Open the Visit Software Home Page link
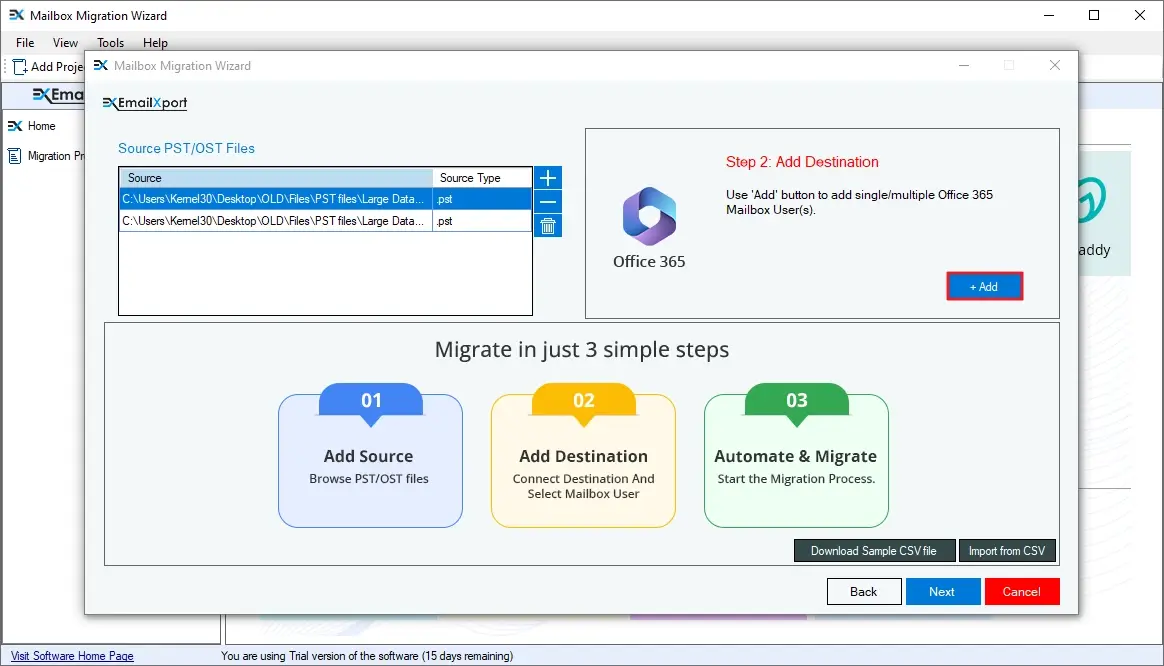Screen dimensions: 1164x666 (x=72, y=656)
